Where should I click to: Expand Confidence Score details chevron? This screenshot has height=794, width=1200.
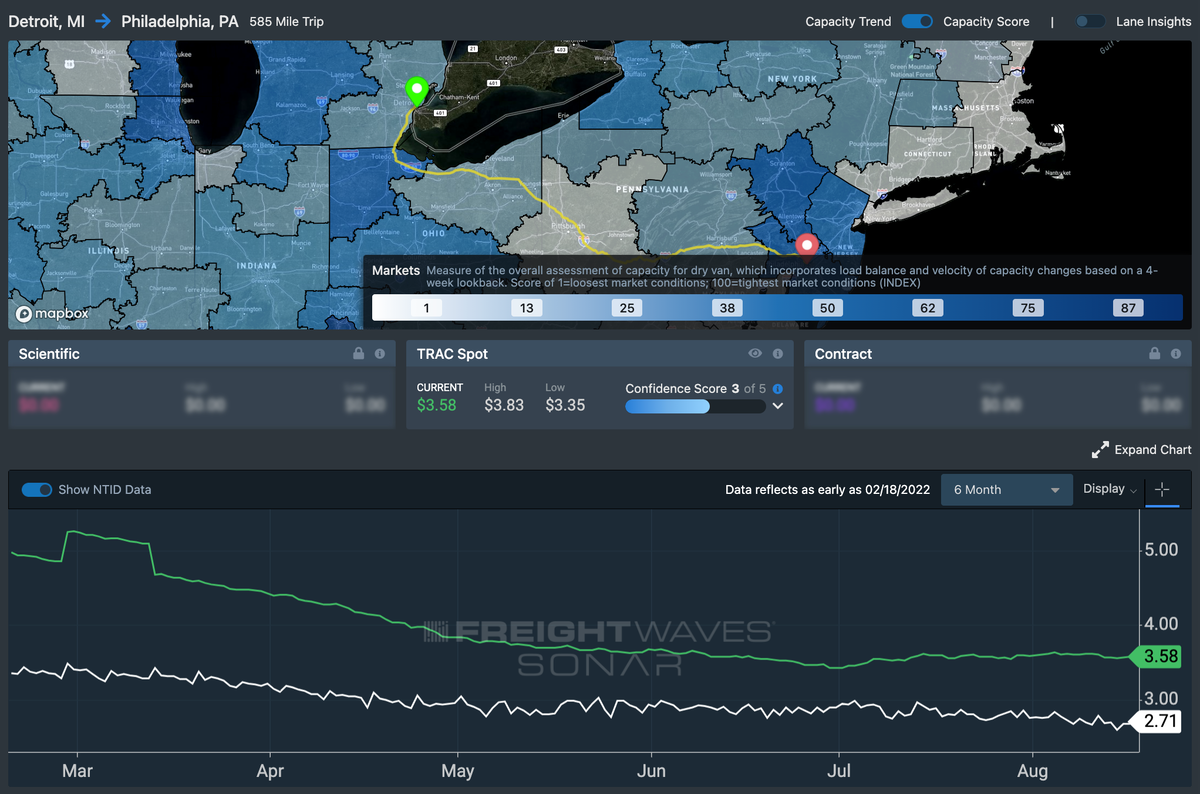pos(778,407)
